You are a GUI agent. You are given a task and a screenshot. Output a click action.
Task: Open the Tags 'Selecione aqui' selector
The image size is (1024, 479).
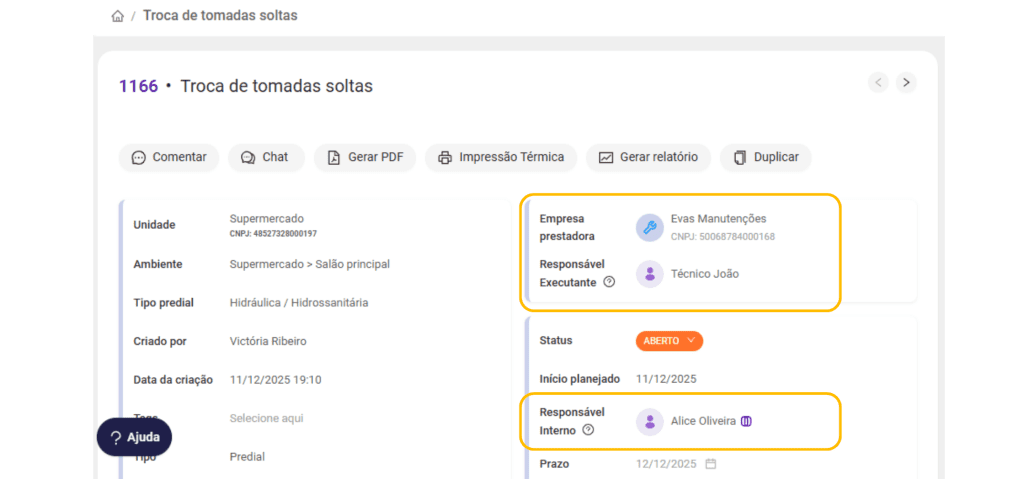(x=266, y=418)
